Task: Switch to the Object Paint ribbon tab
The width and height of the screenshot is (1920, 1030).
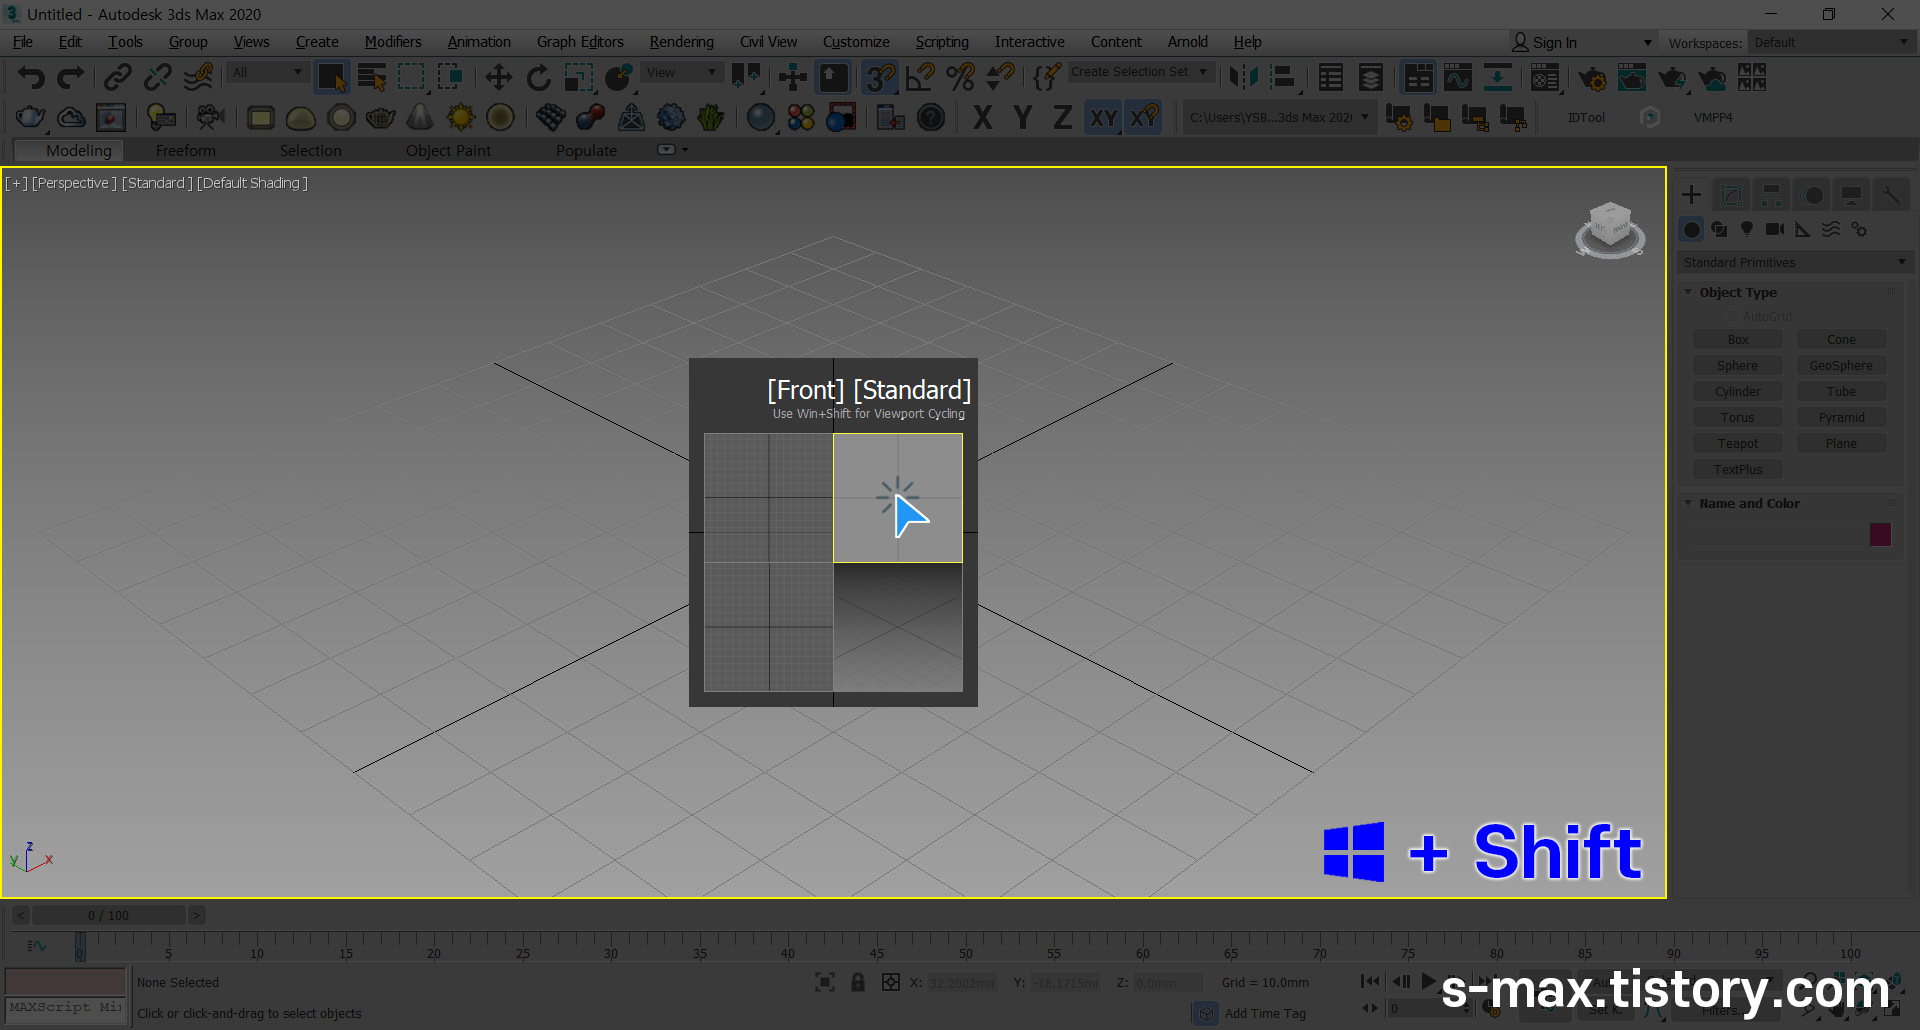Action: (x=448, y=150)
